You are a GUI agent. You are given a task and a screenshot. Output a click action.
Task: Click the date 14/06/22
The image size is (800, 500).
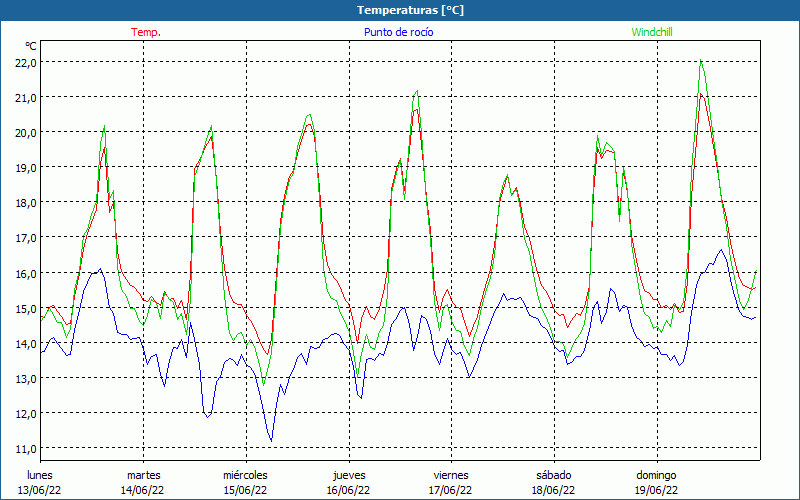[x=142, y=490]
